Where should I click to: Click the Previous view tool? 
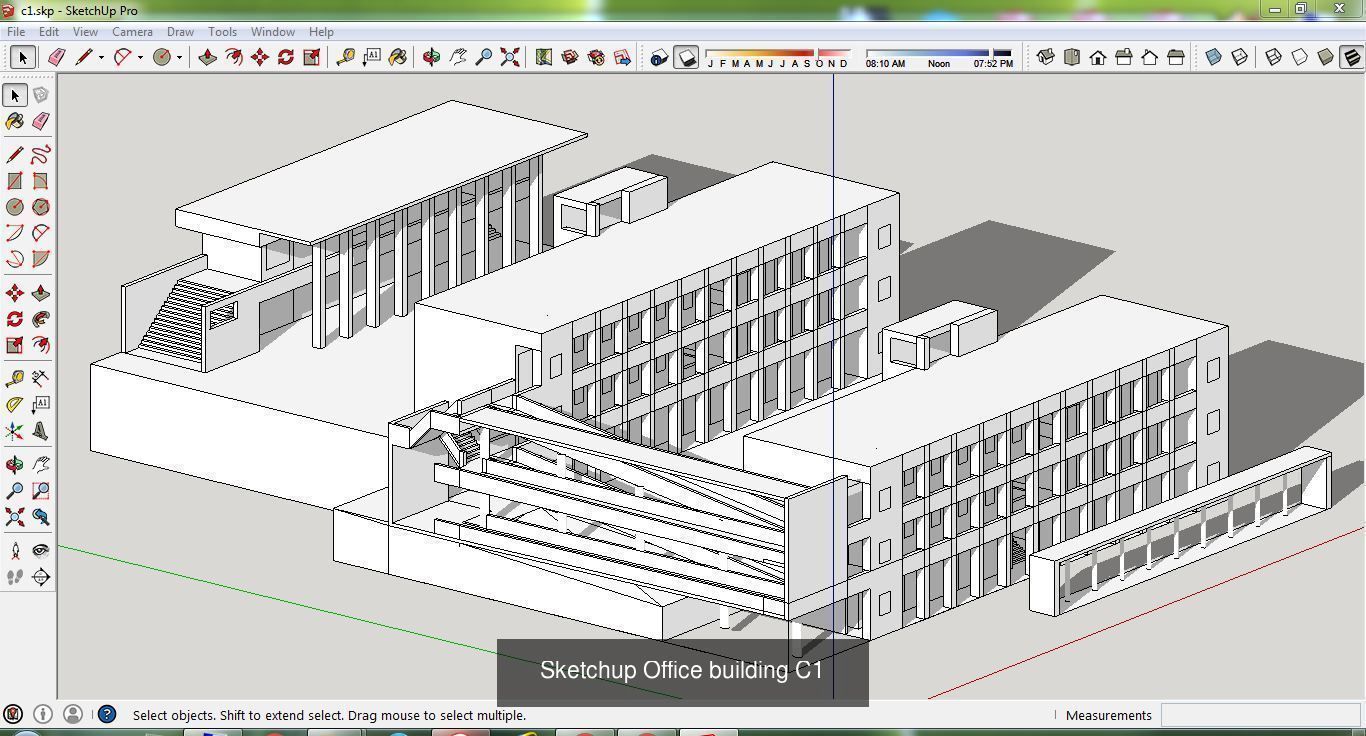(41, 517)
